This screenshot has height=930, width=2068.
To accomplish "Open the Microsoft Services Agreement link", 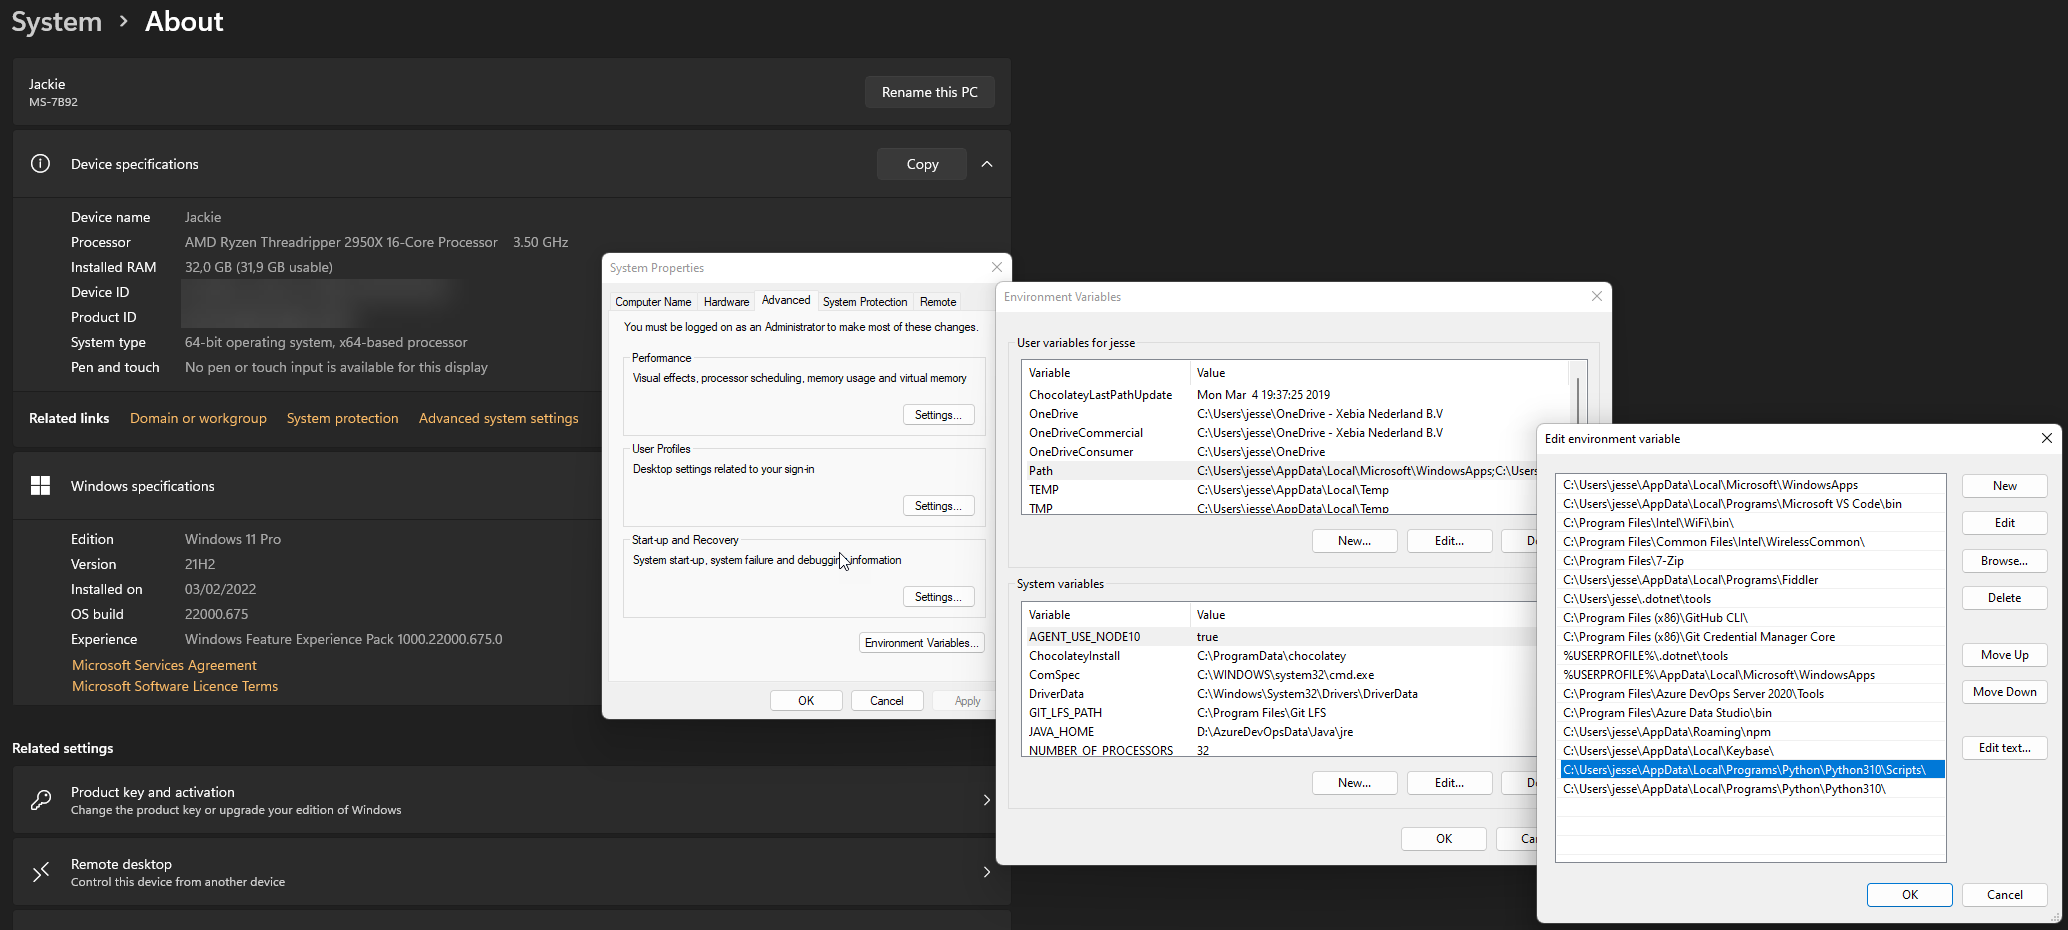I will point(164,664).
